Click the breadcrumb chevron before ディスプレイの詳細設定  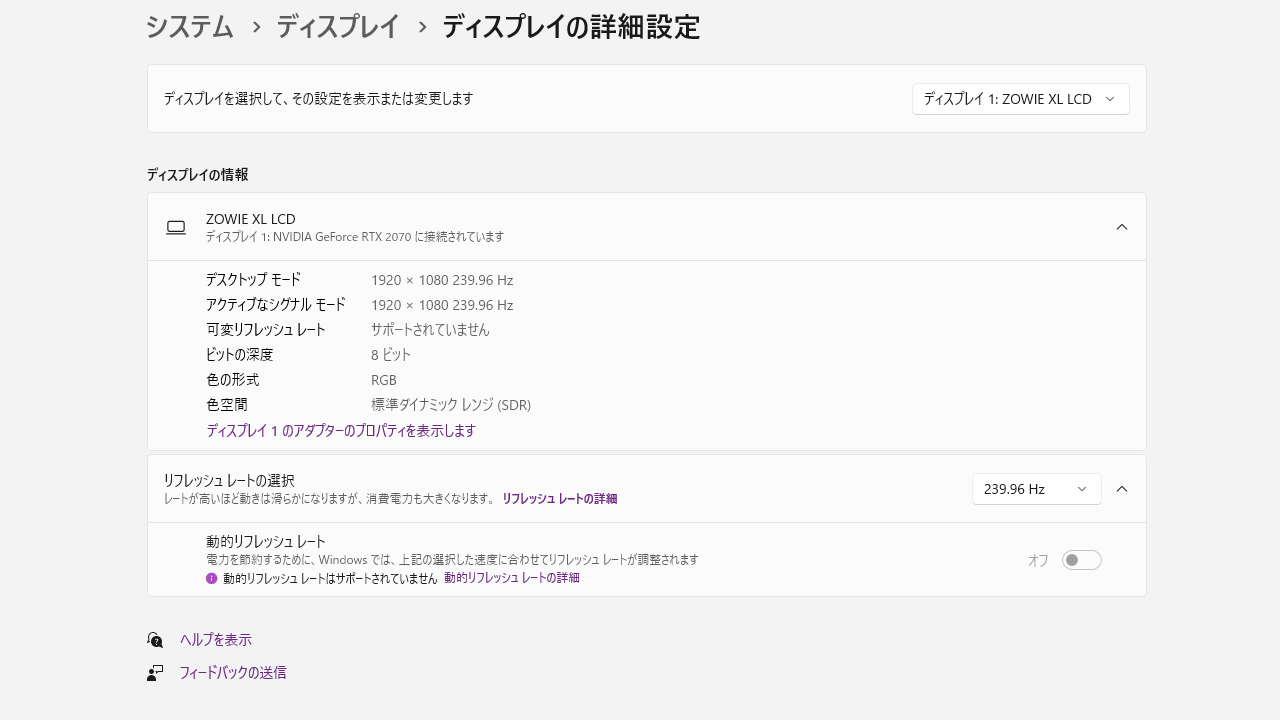(x=422, y=27)
